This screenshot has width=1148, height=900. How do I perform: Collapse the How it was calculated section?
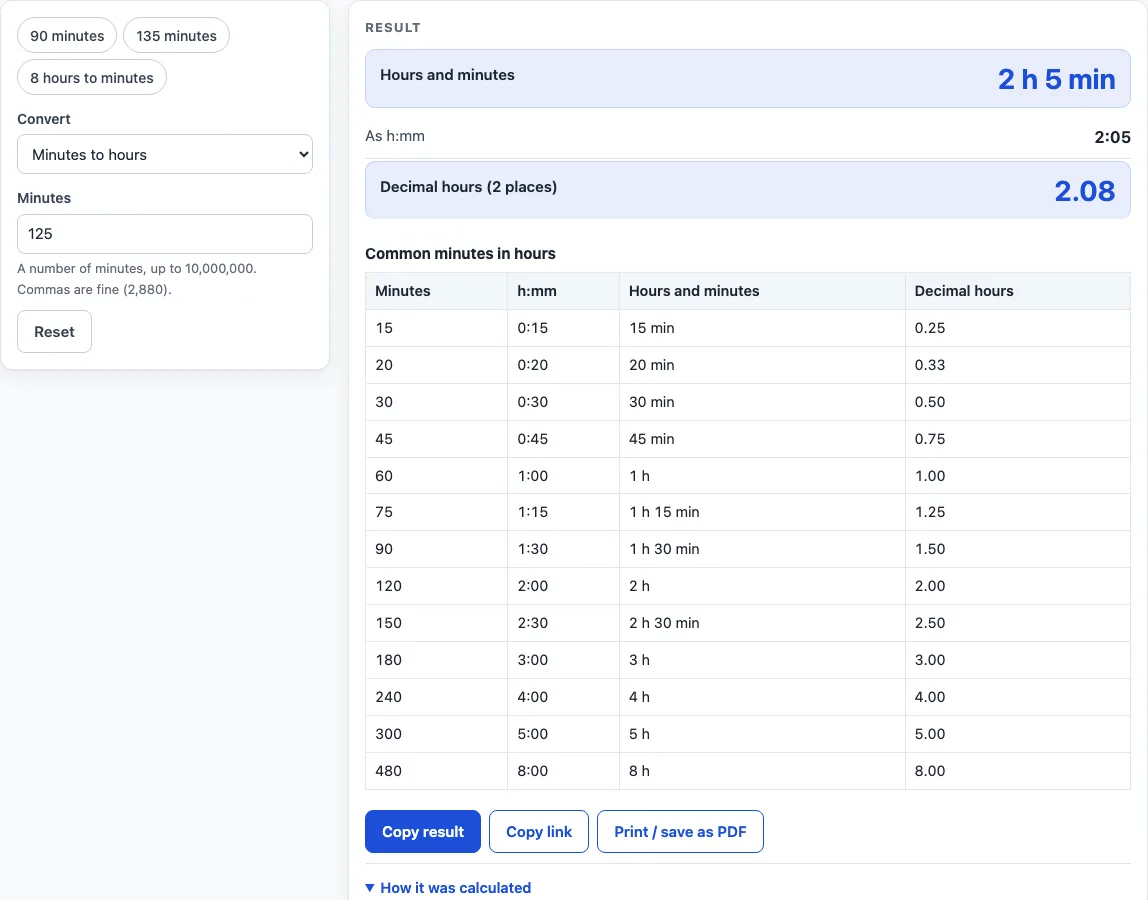(448, 888)
